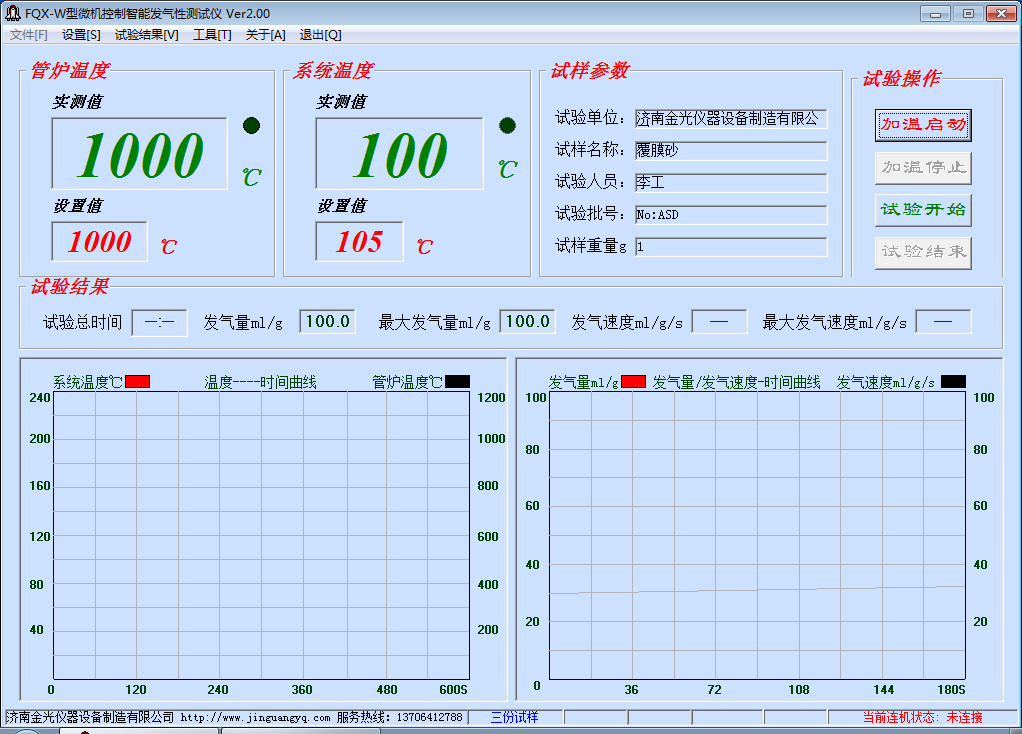Click the 试样重量 sample weight field

(x=730, y=247)
